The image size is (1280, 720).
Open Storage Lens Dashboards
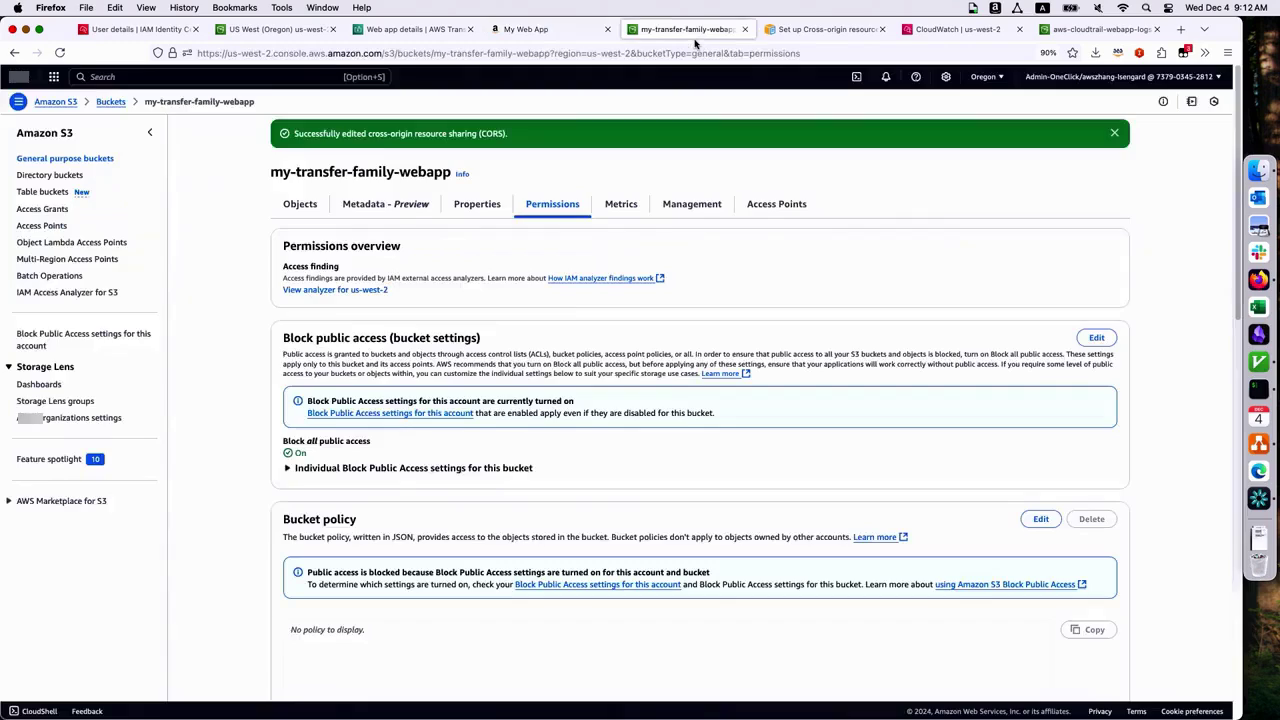coord(39,384)
